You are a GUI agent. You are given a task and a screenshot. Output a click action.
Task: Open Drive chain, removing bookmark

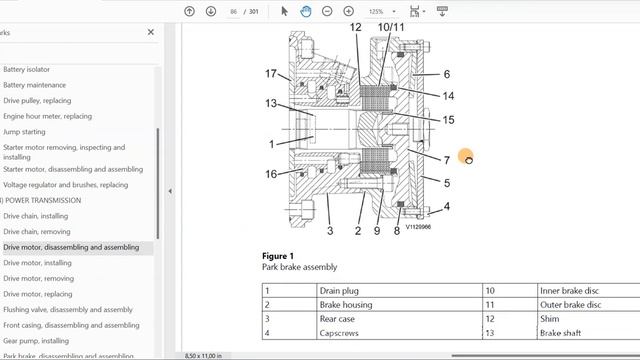(x=37, y=231)
